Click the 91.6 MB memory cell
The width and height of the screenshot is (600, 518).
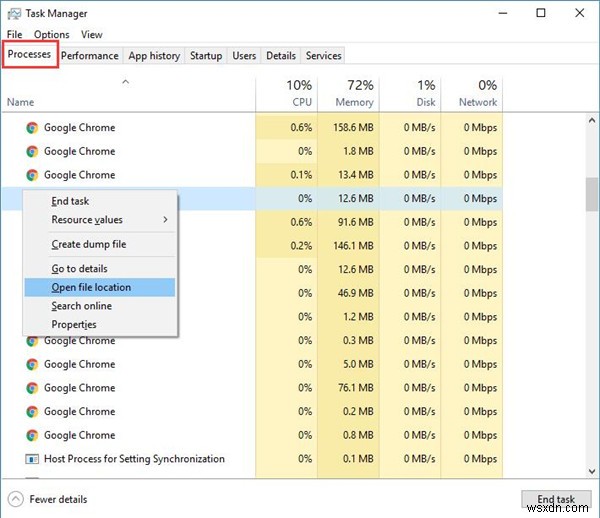(x=348, y=222)
